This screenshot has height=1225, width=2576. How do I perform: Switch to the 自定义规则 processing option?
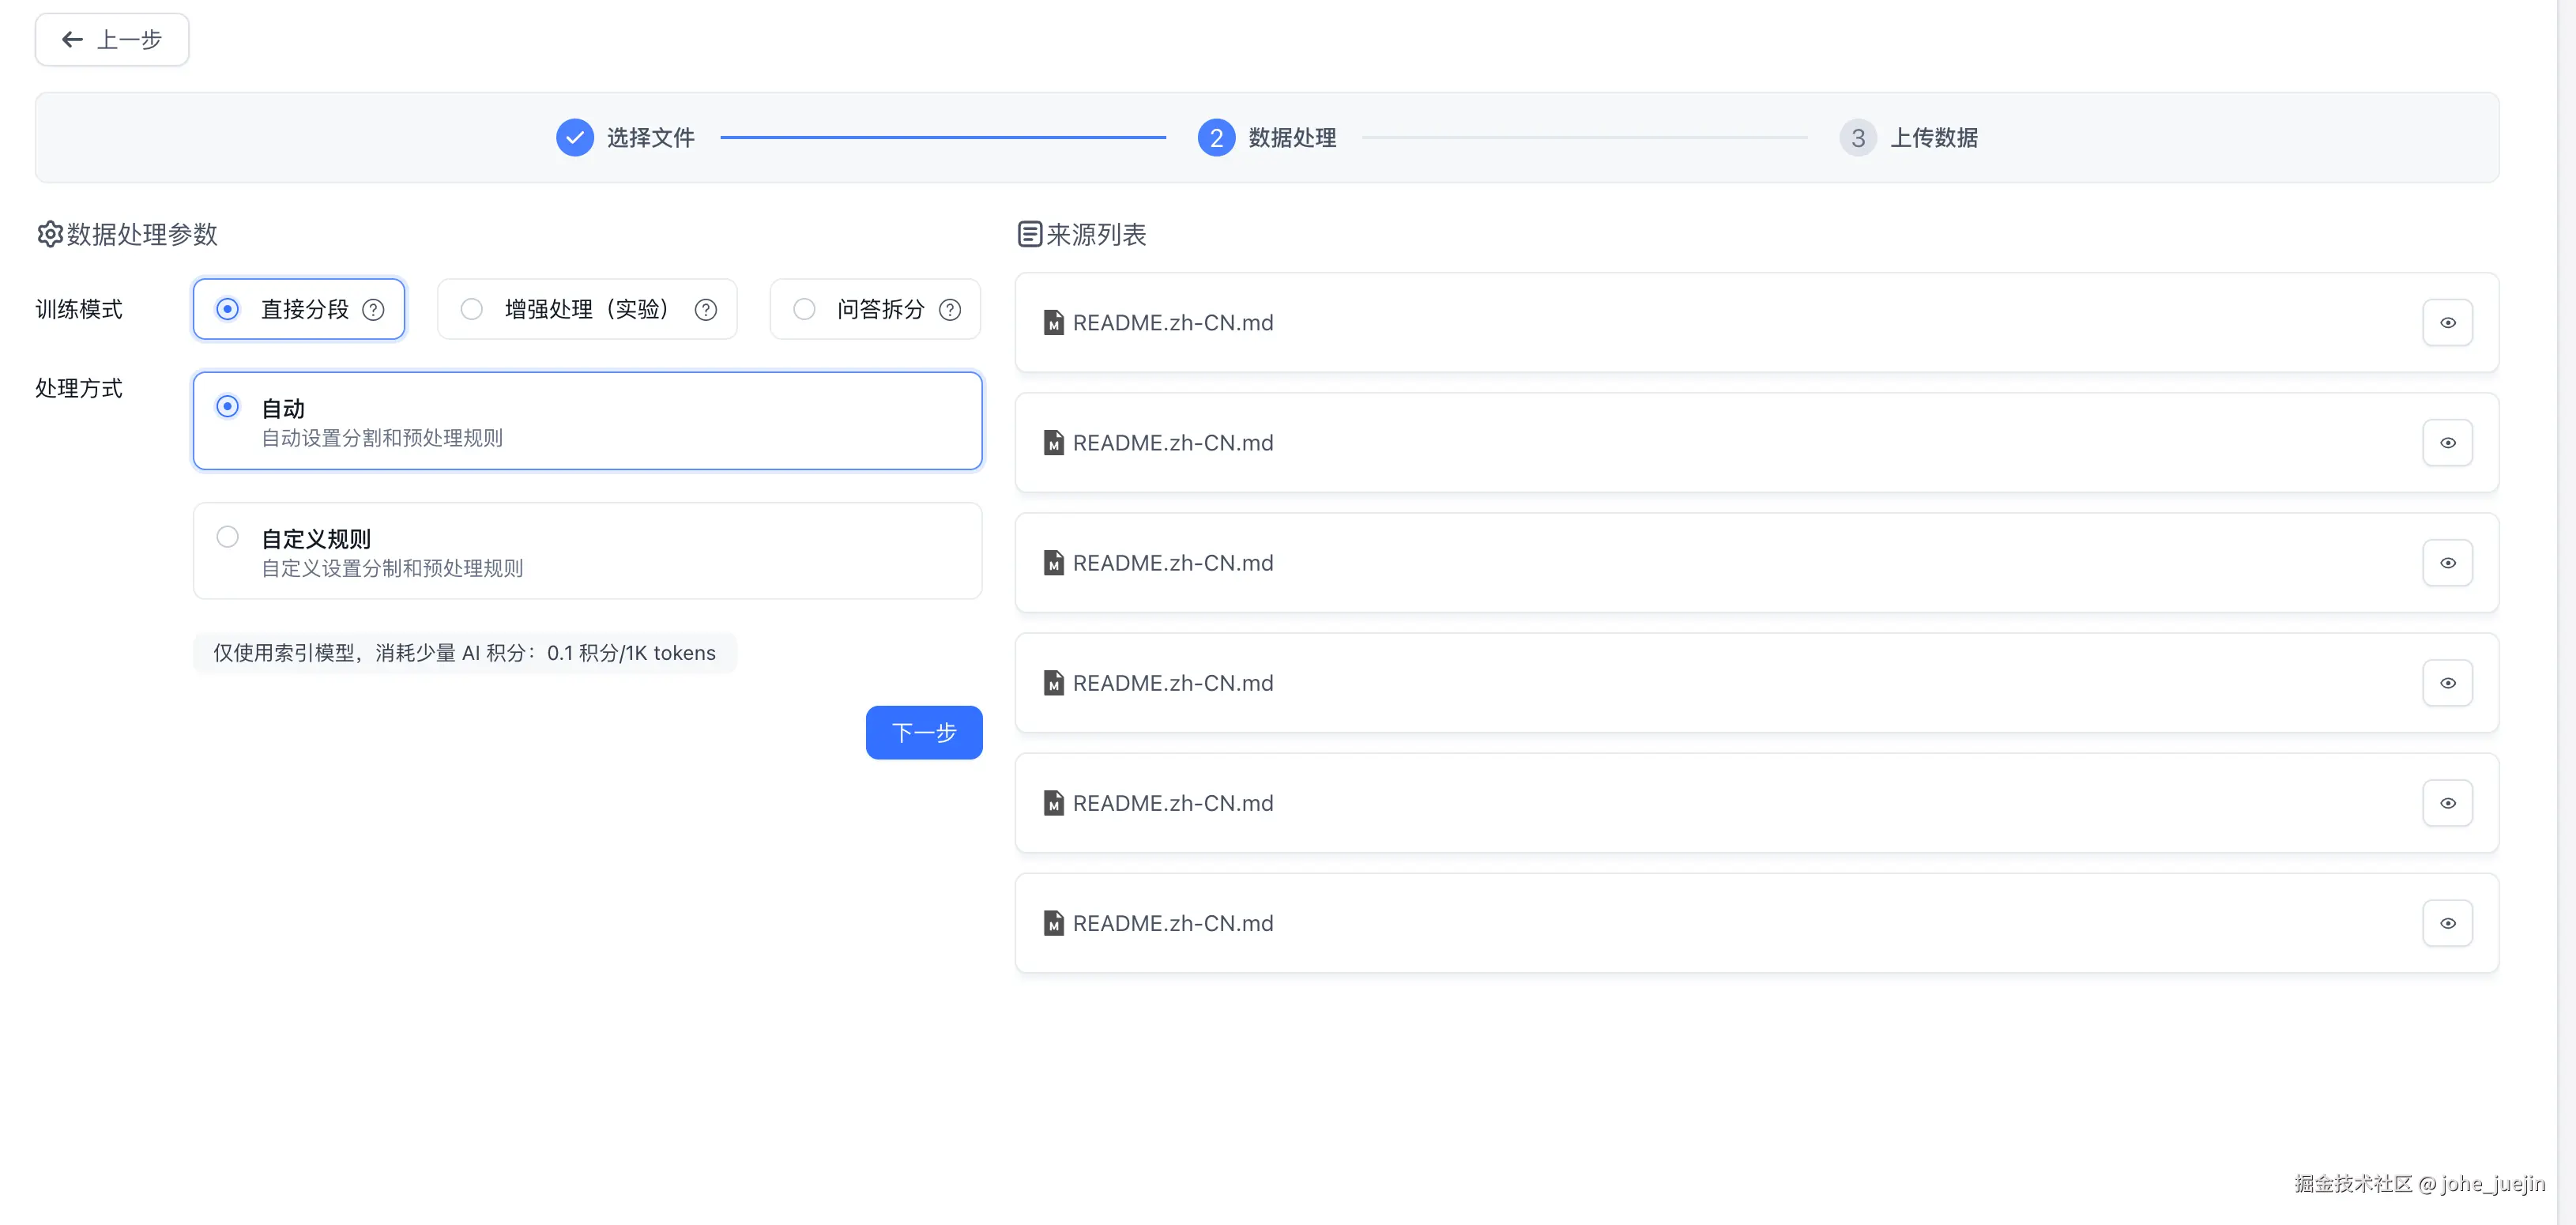coord(228,537)
